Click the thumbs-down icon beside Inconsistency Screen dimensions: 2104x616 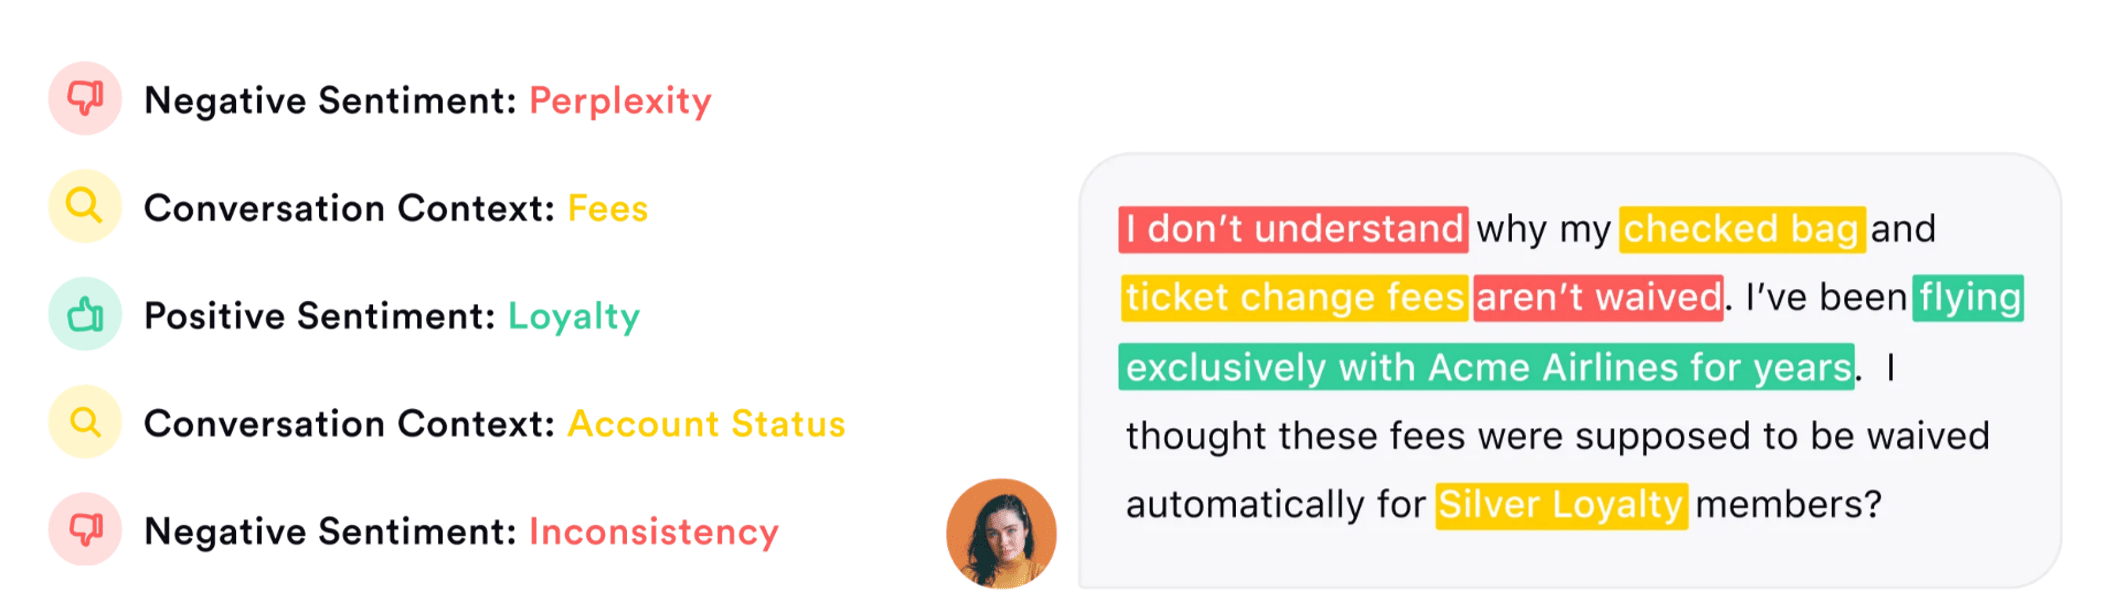pos(85,529)
